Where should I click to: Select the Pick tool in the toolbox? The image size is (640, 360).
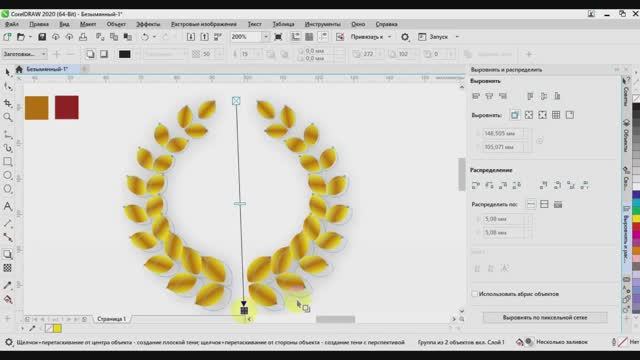[x=7, y=72]
